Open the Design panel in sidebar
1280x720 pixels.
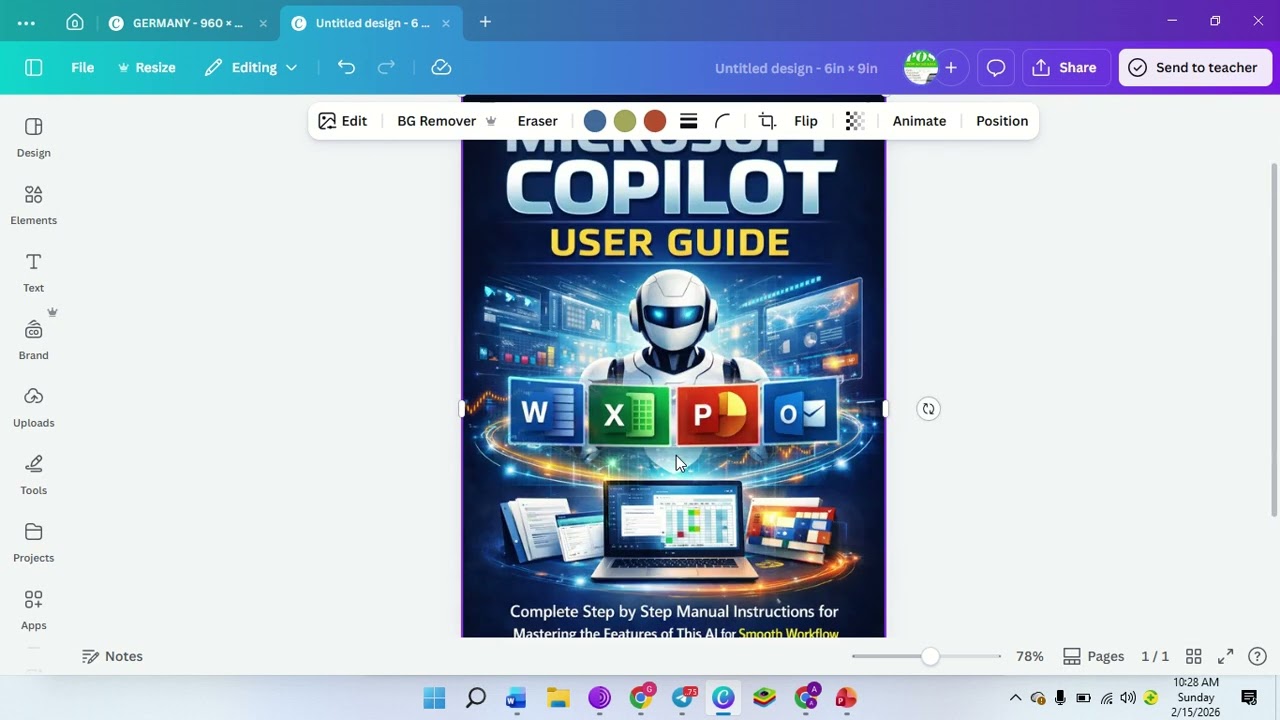33,138
